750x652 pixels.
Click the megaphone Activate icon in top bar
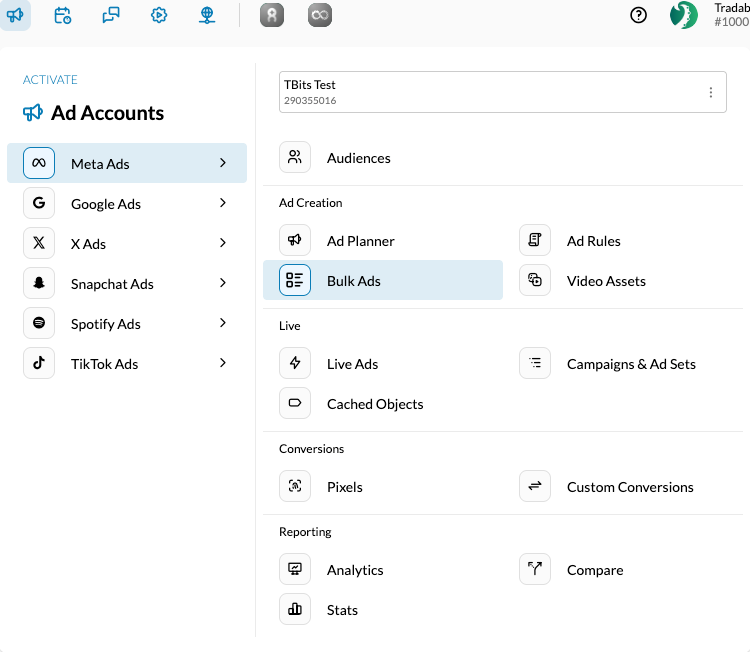point(17,15)
